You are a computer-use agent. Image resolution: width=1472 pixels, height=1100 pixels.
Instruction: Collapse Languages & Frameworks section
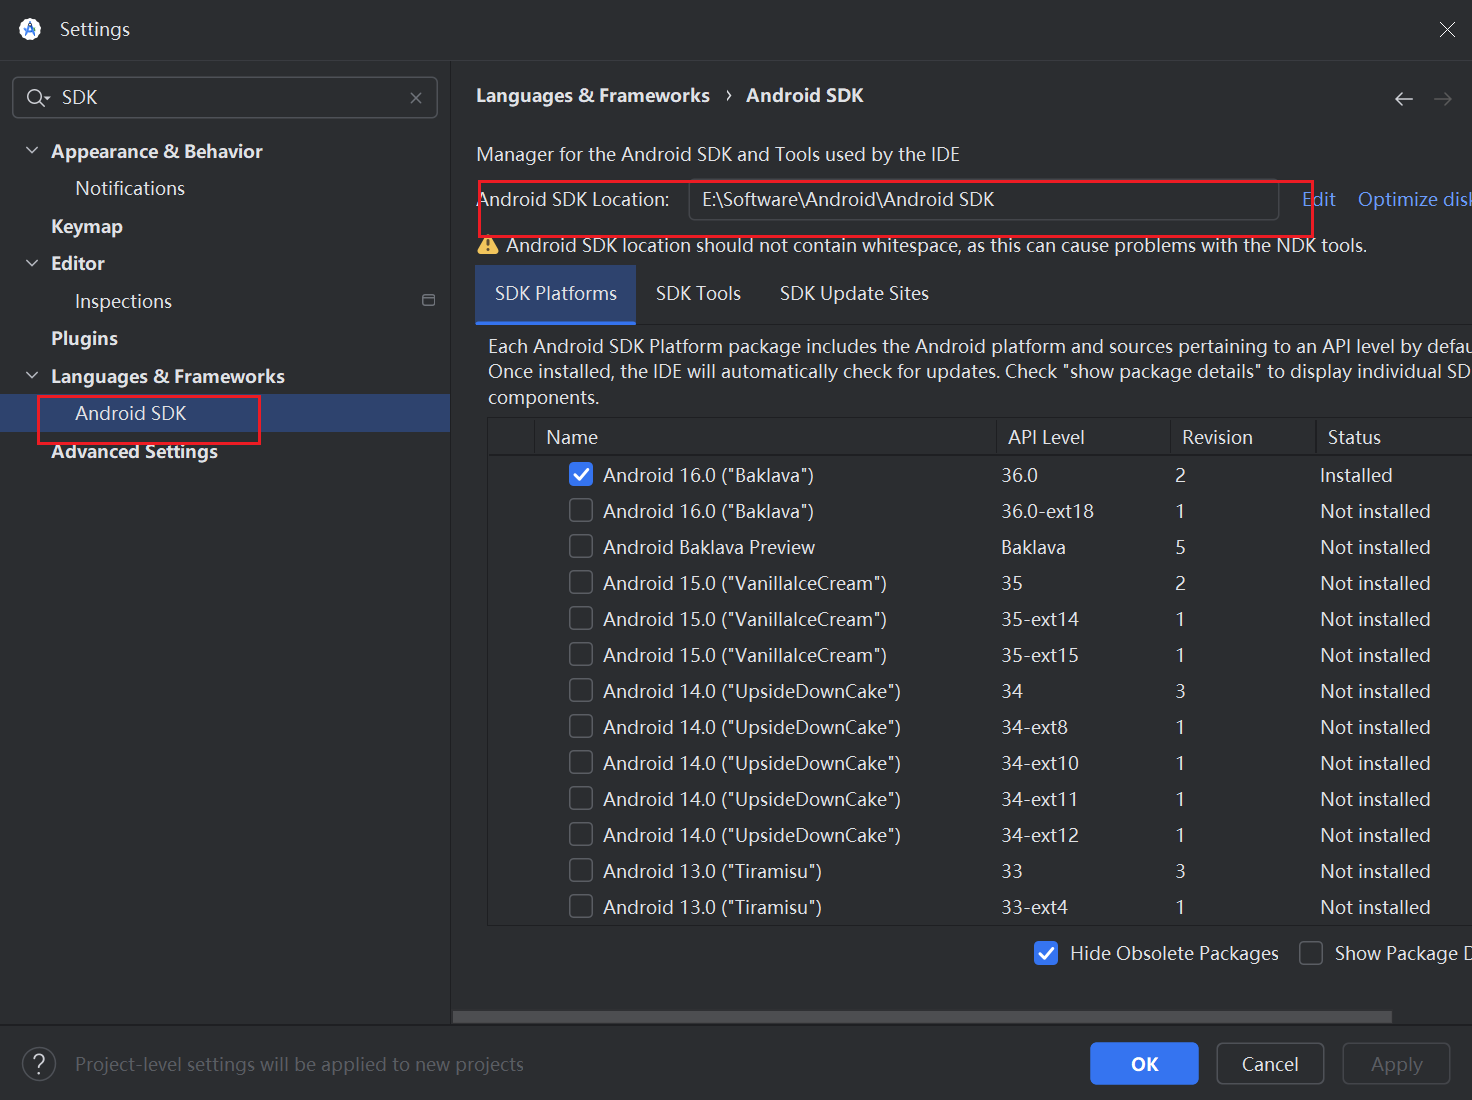coord(32,376)
